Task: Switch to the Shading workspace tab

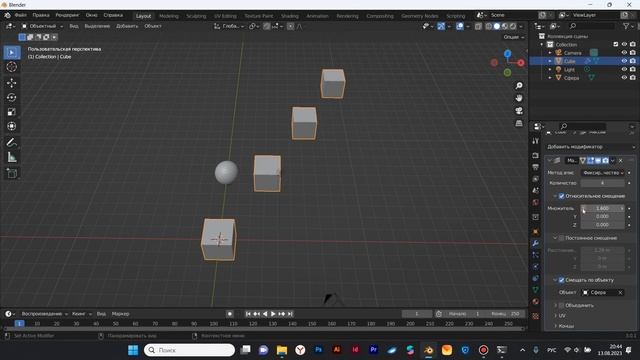Action: coord(289,16)
